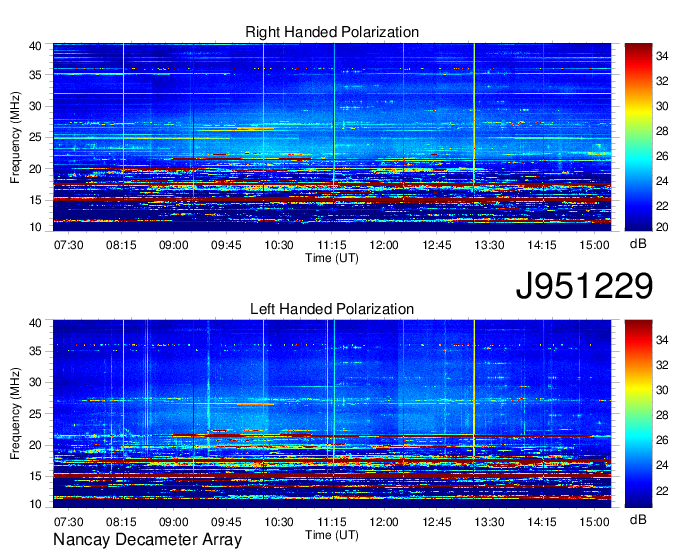
Task: Click the 'Left Handed Polarization' plot title
Action: click(x=332, y=309)
